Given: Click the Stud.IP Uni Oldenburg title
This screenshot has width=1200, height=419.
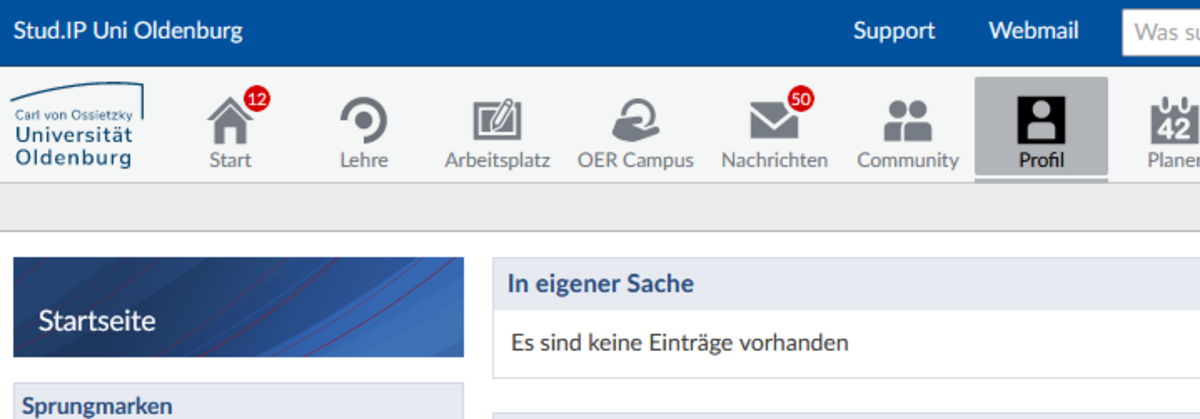Looking at the screenshot, I should point(128,31).
